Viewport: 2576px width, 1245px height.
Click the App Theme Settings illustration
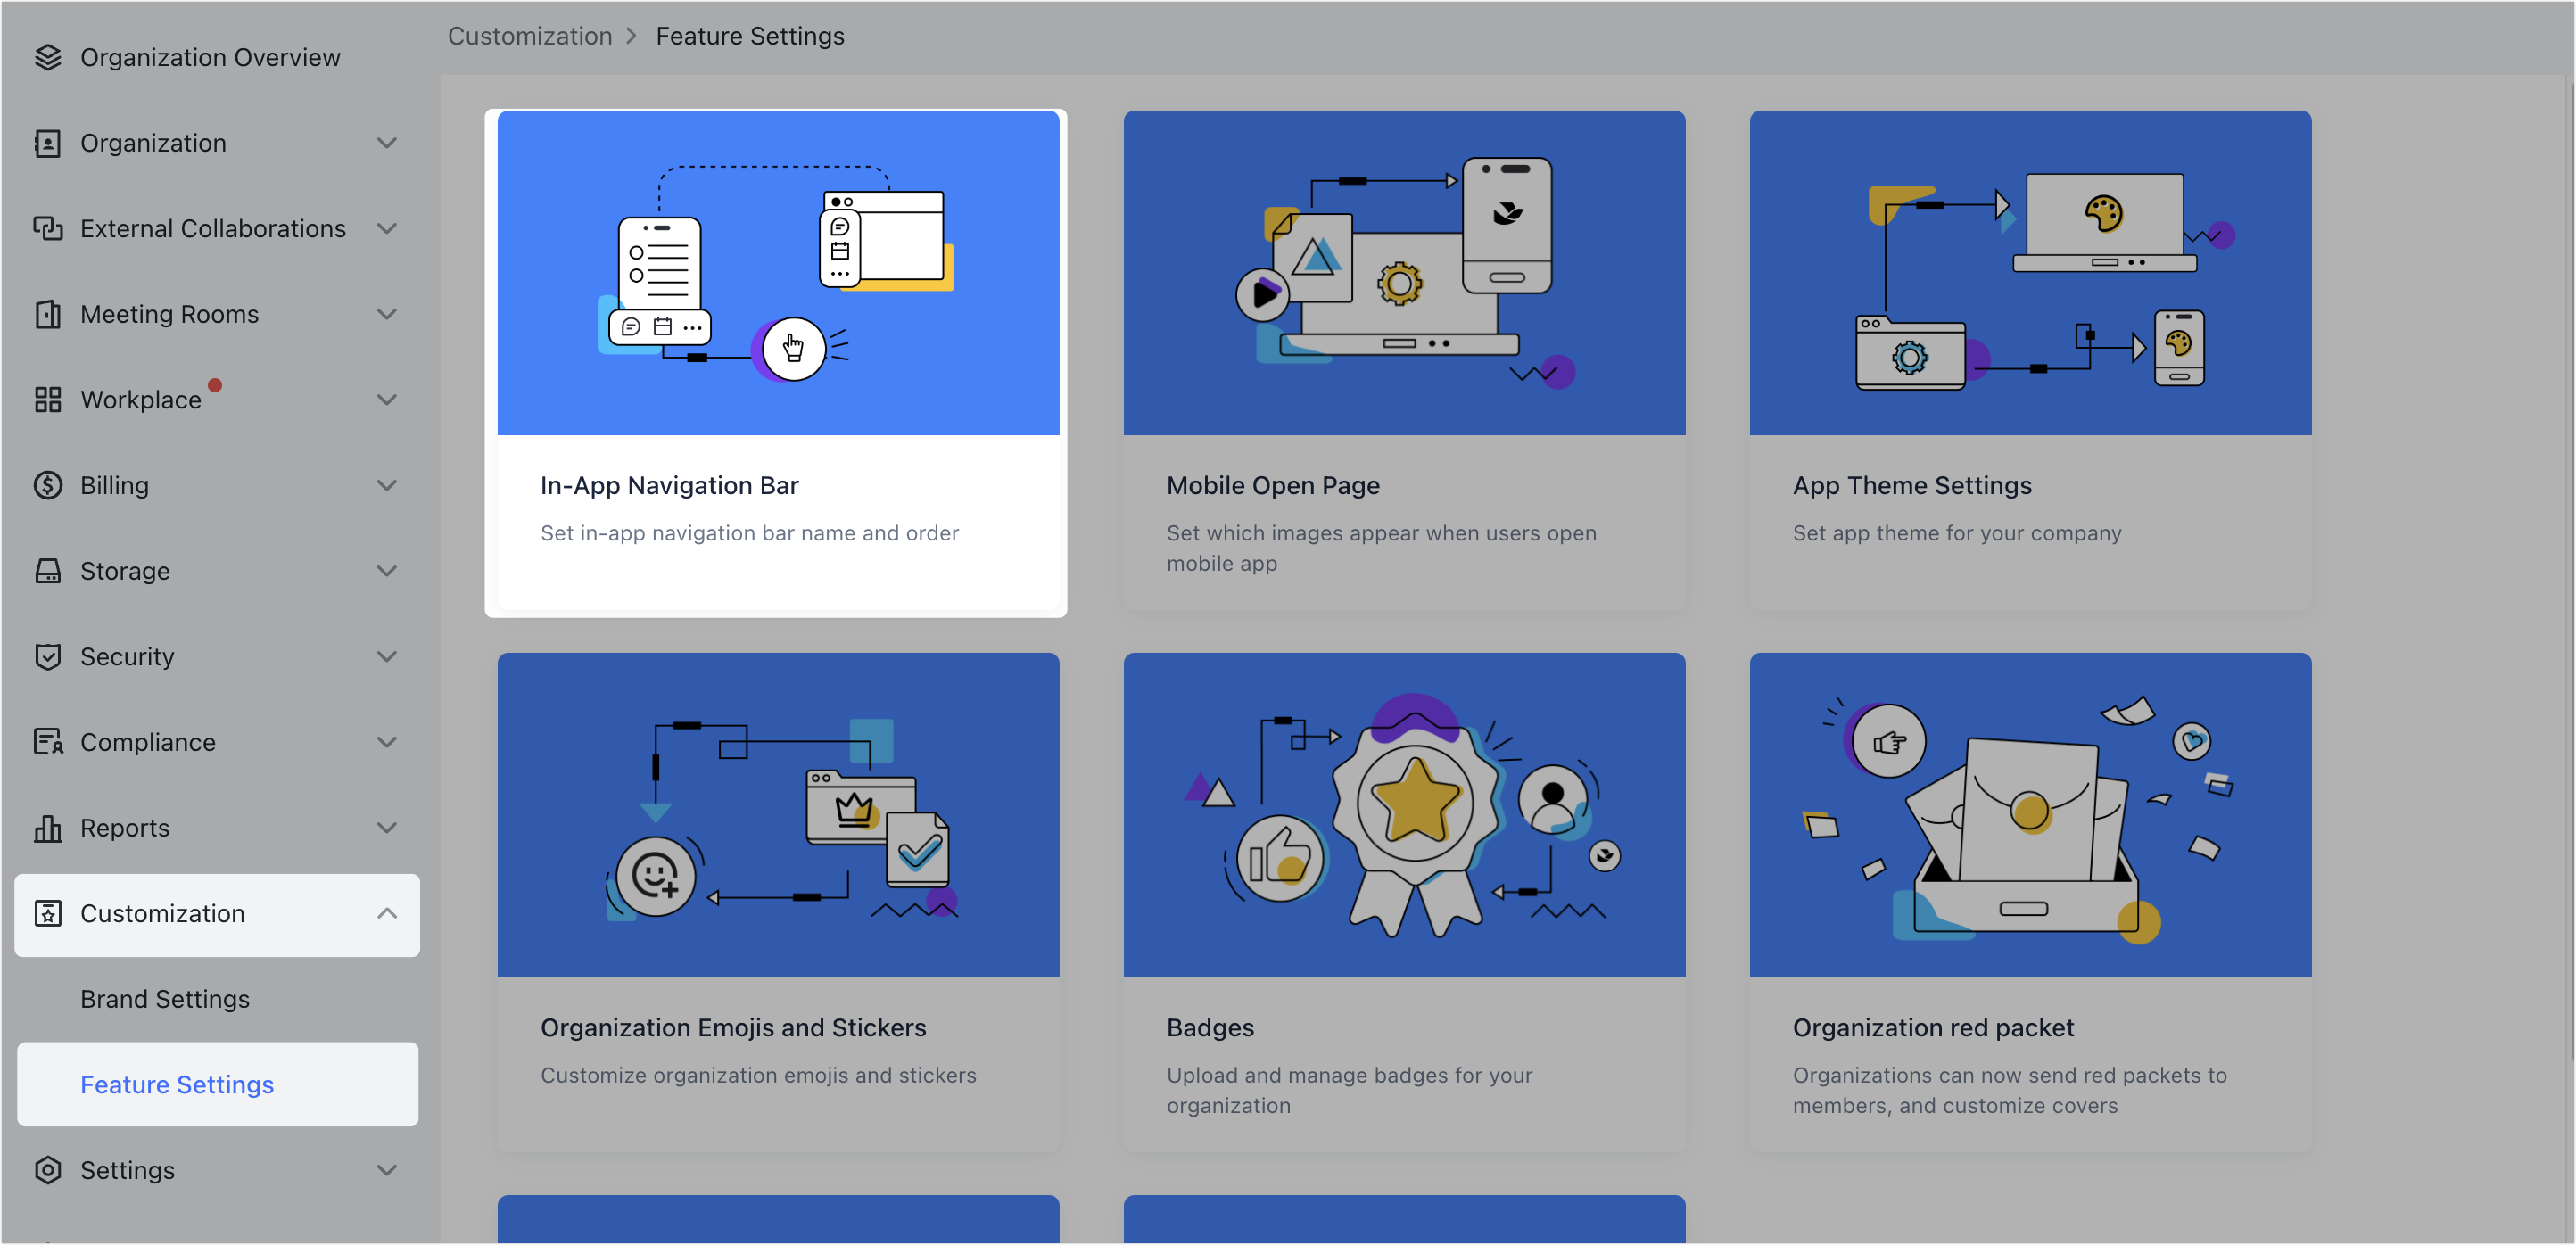click(x=2030, y=273)
